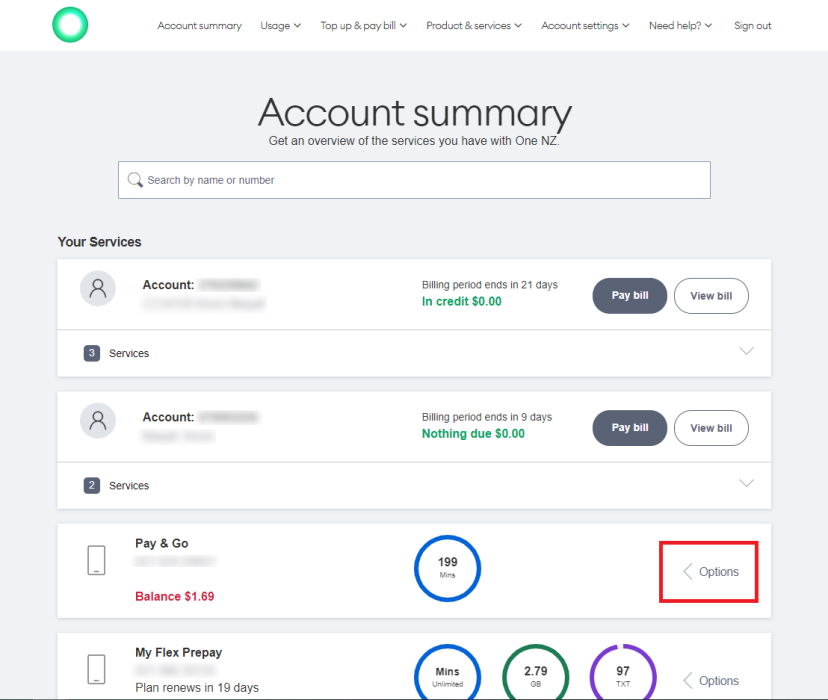Click the One NZ green circle logo
Viewport: 828px width, 700px height.
(70, 25)
